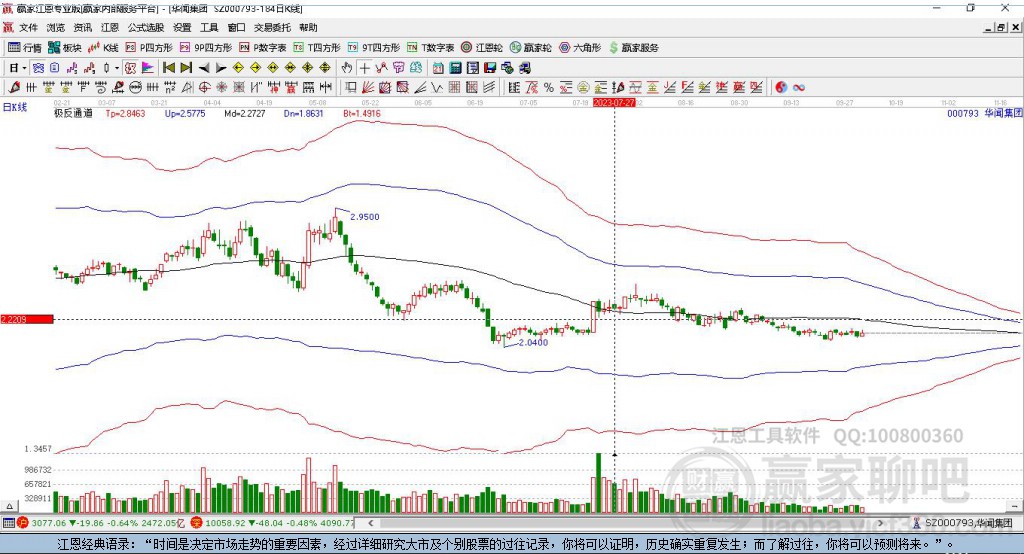Click the 极反通道 indicator name
This screenshot has width=1024, height=554.
point(73,113)
